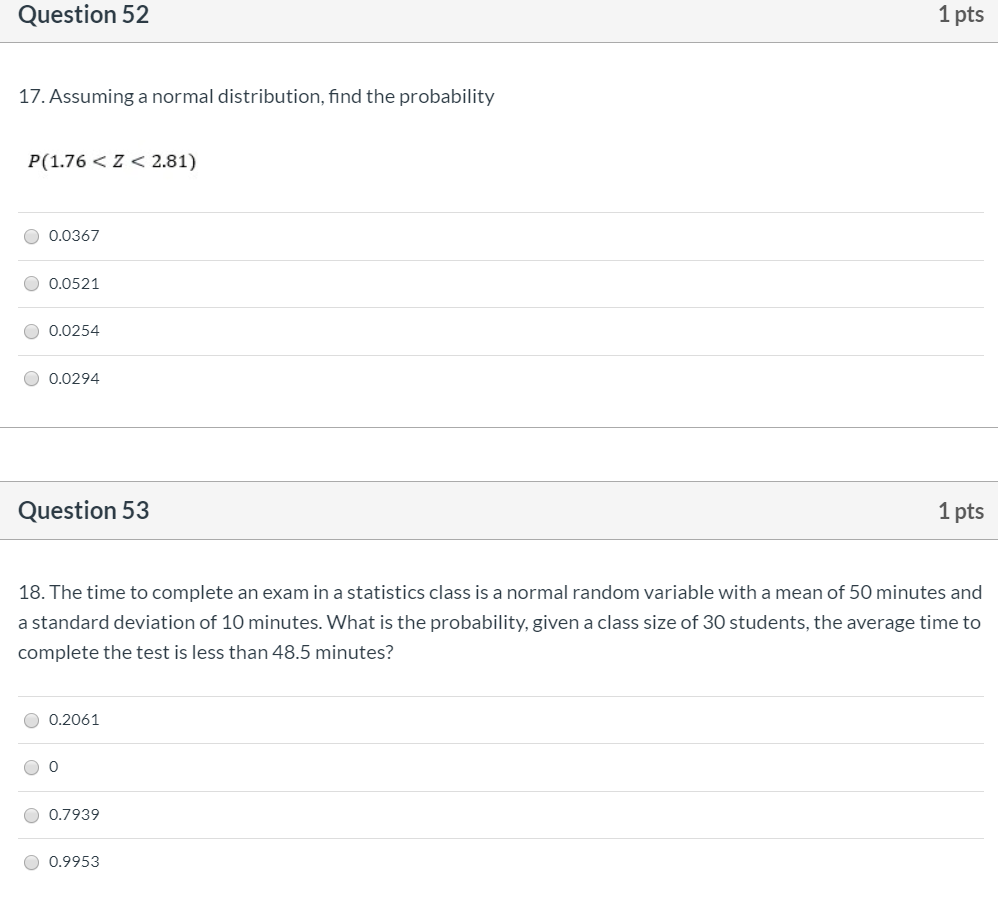This screenshot has width=998, height=899.
Task: Click the Question 52 prompt text
Action: [256, 96]
